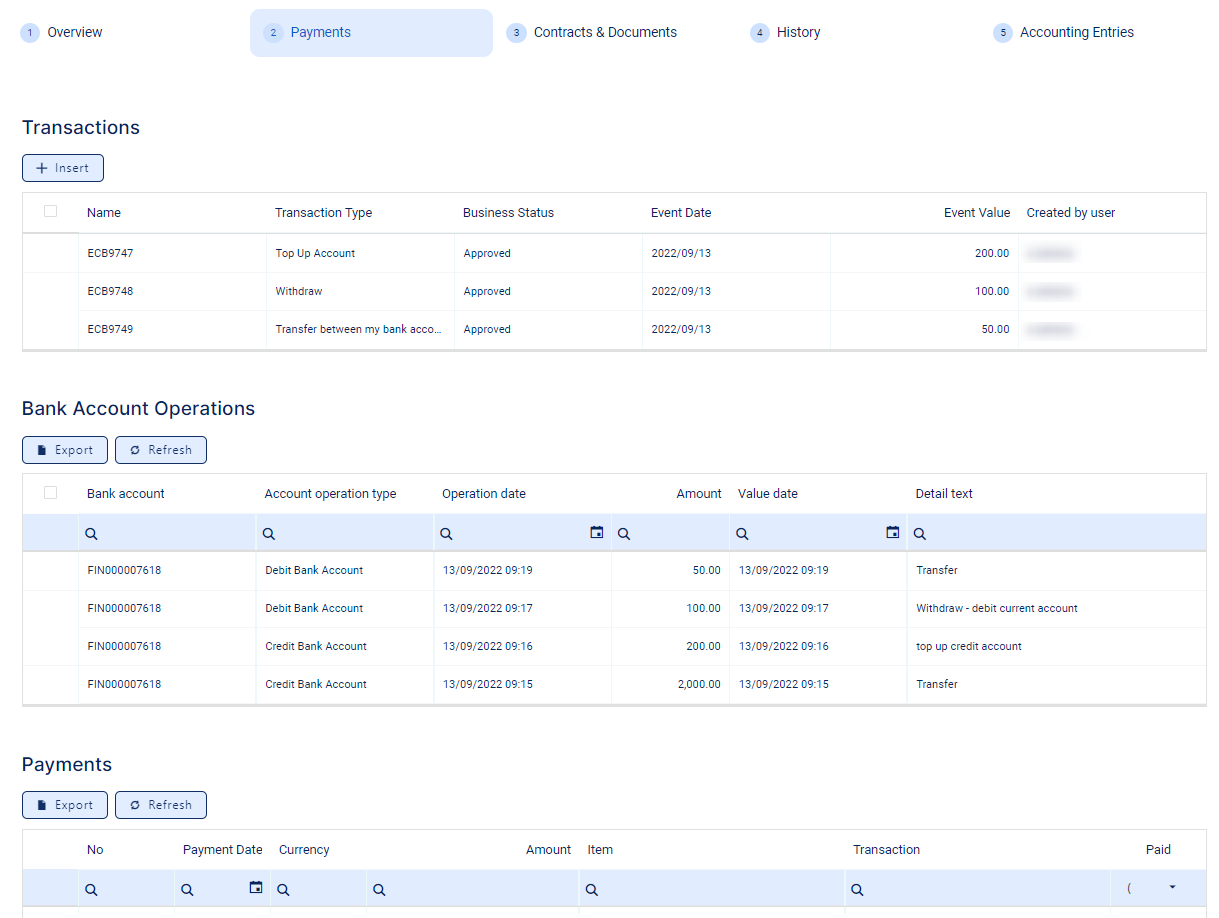Click search icon in Payments Item filter
Screen dimensions: 1219x918
click(x=592, y=889)
